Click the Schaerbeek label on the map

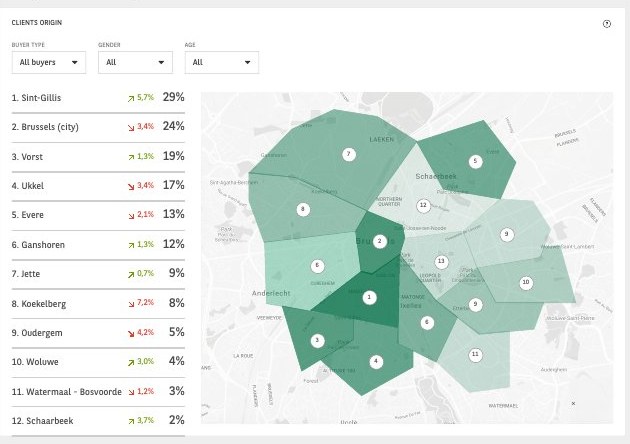tap(436, 176)
